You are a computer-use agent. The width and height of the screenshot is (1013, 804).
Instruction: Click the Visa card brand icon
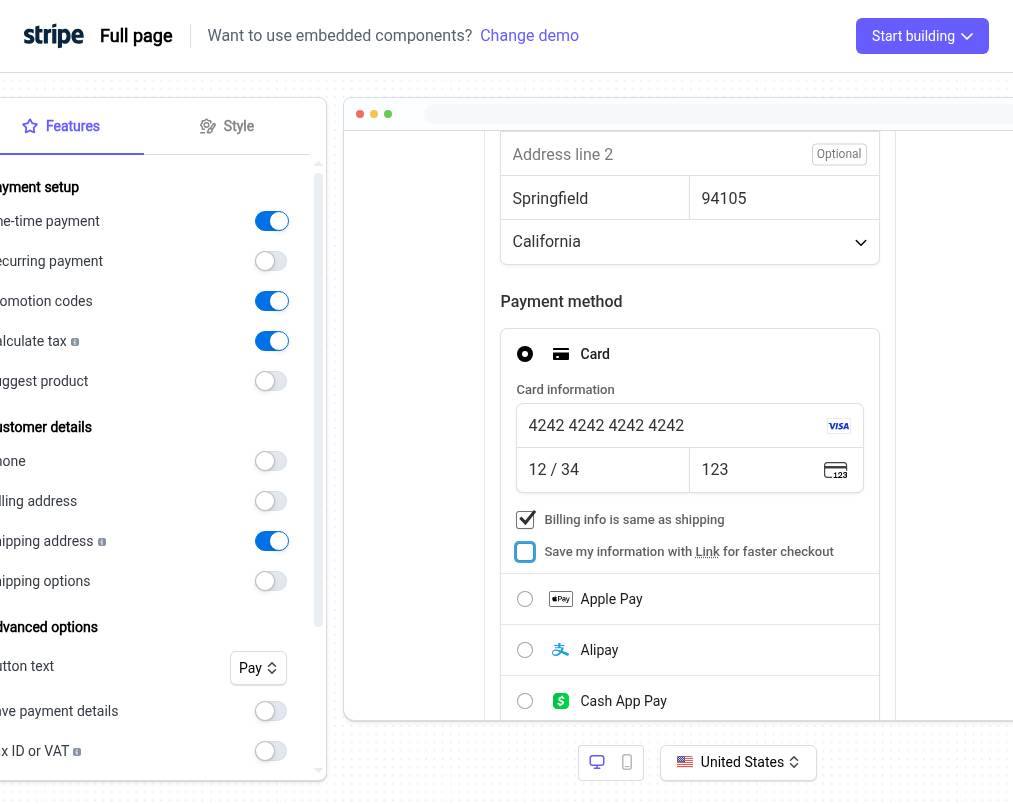click(839, 426)
